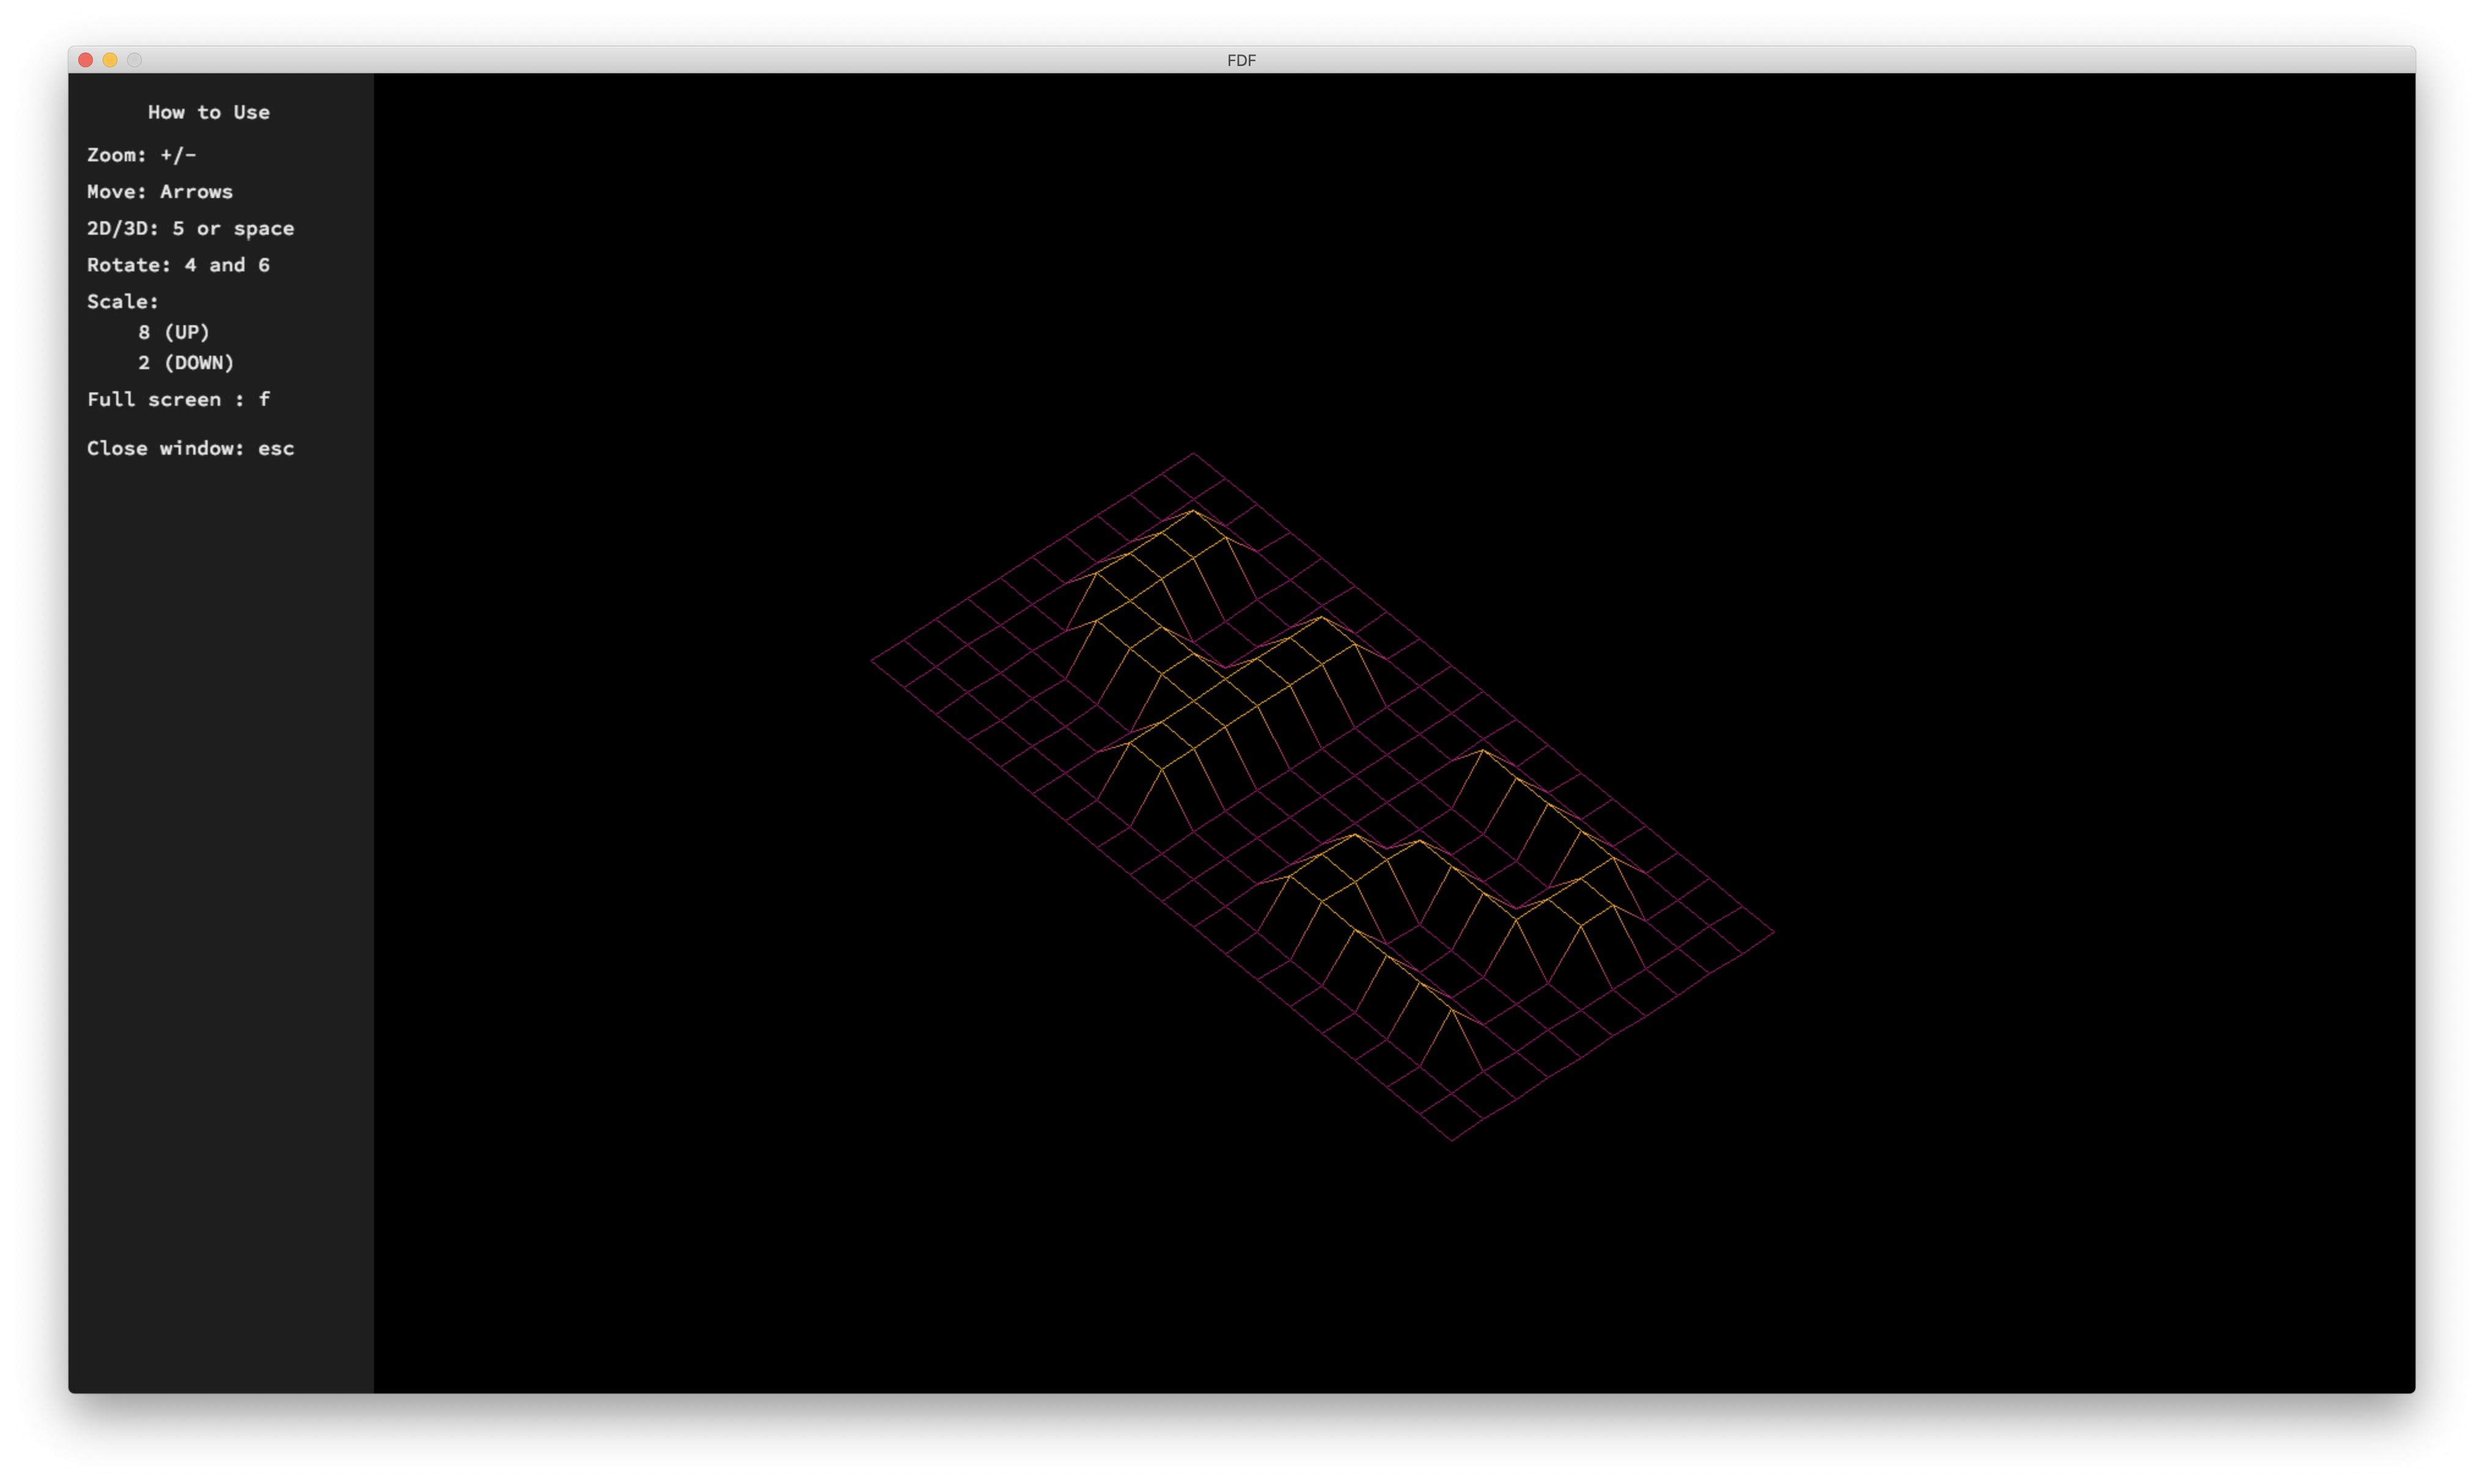Select the '2D/3D: 5 or space' text
The height and width of the screenshot is (1484, 2484).
point(190,228)
